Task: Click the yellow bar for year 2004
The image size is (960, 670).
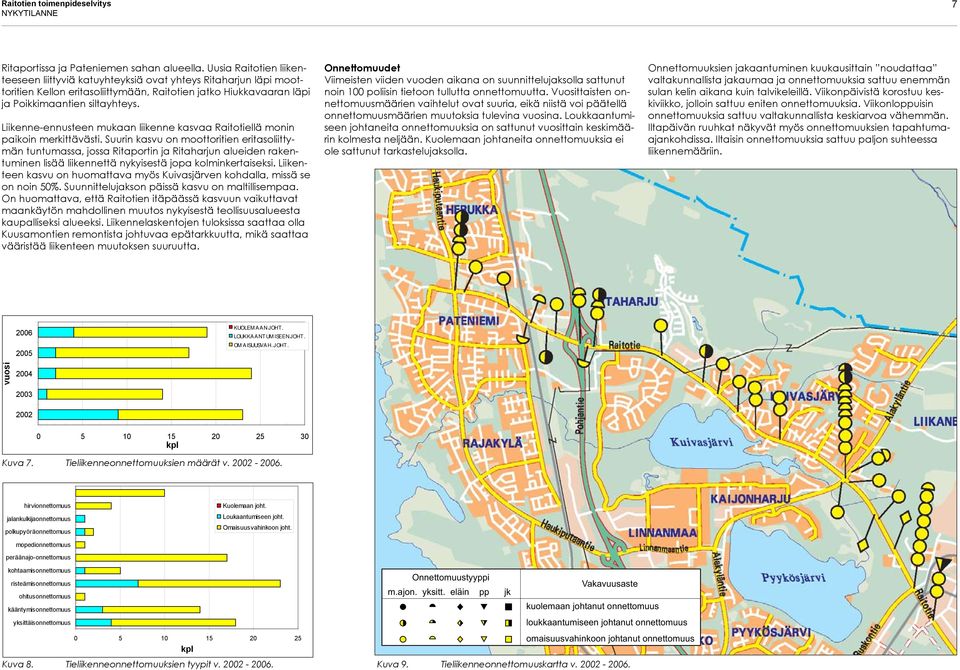Action: tap(154, 374)
